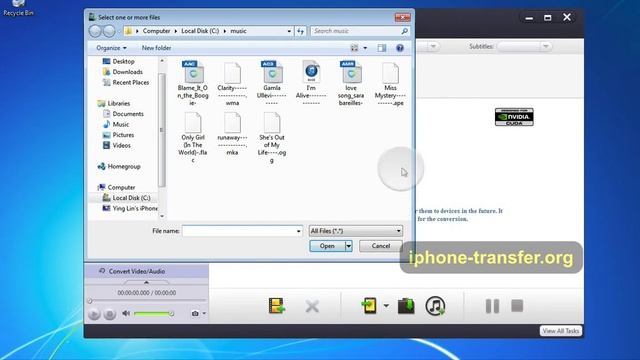Toggle the preview pane icon

tap(382, 48)
